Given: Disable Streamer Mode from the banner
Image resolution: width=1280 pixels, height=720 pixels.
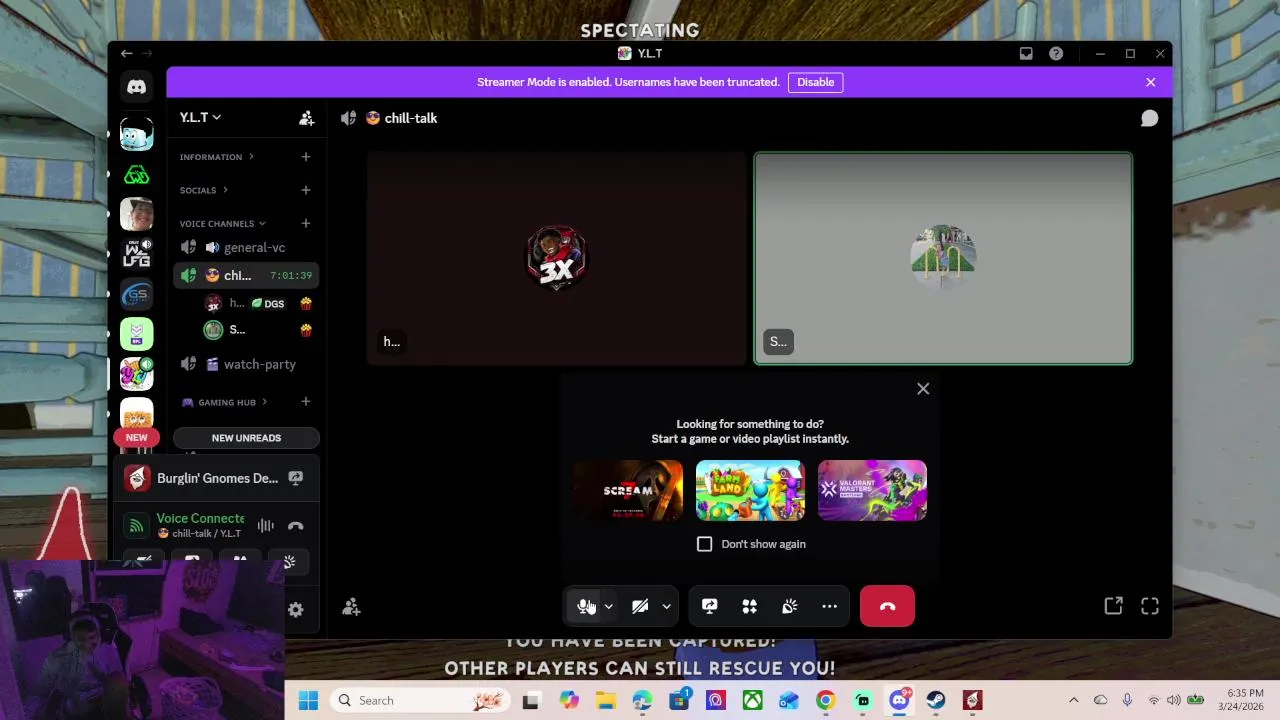Looking at the screenshot, I should click(x=815, y=82).
